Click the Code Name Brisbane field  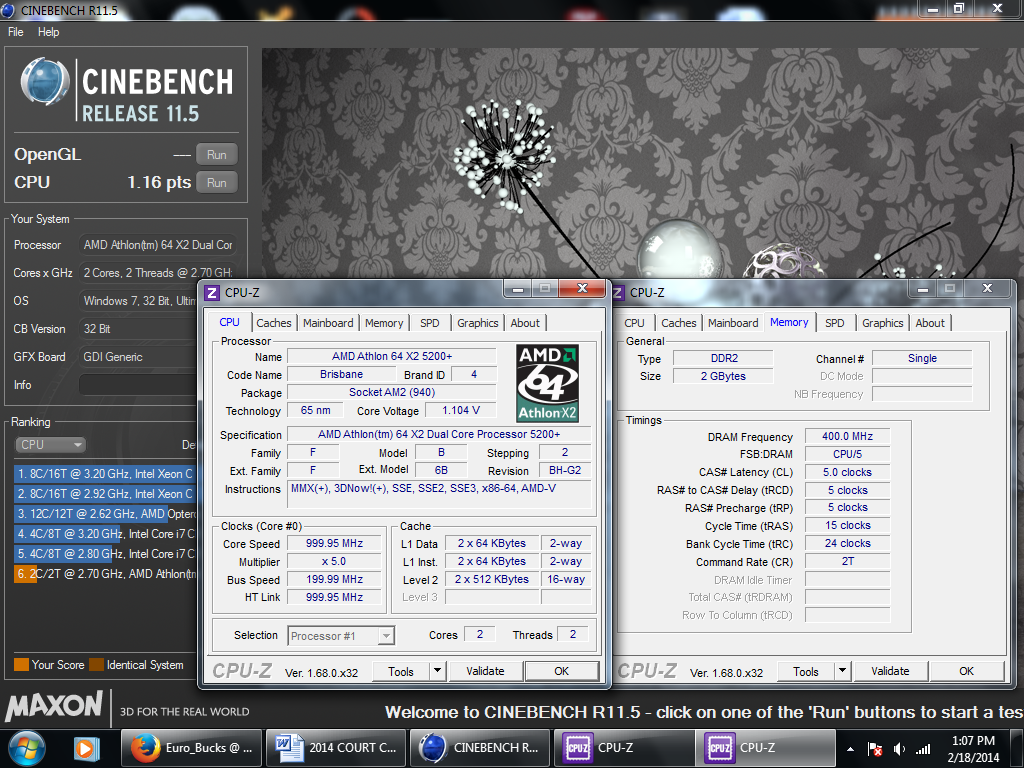point(342,374)
